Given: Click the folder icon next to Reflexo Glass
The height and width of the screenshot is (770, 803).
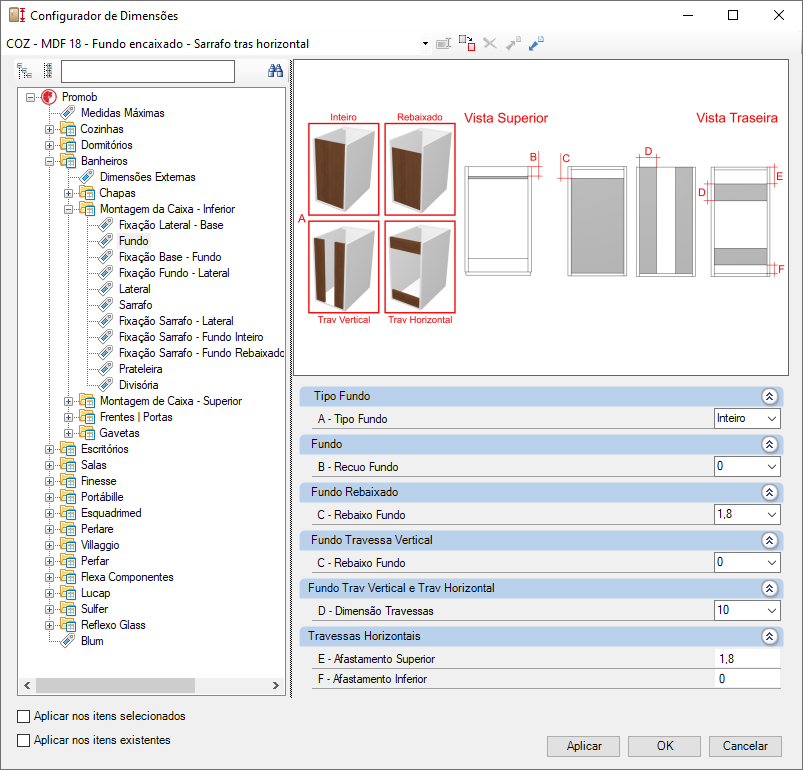Looking at the screenshot, I should (x=68, y=625).
